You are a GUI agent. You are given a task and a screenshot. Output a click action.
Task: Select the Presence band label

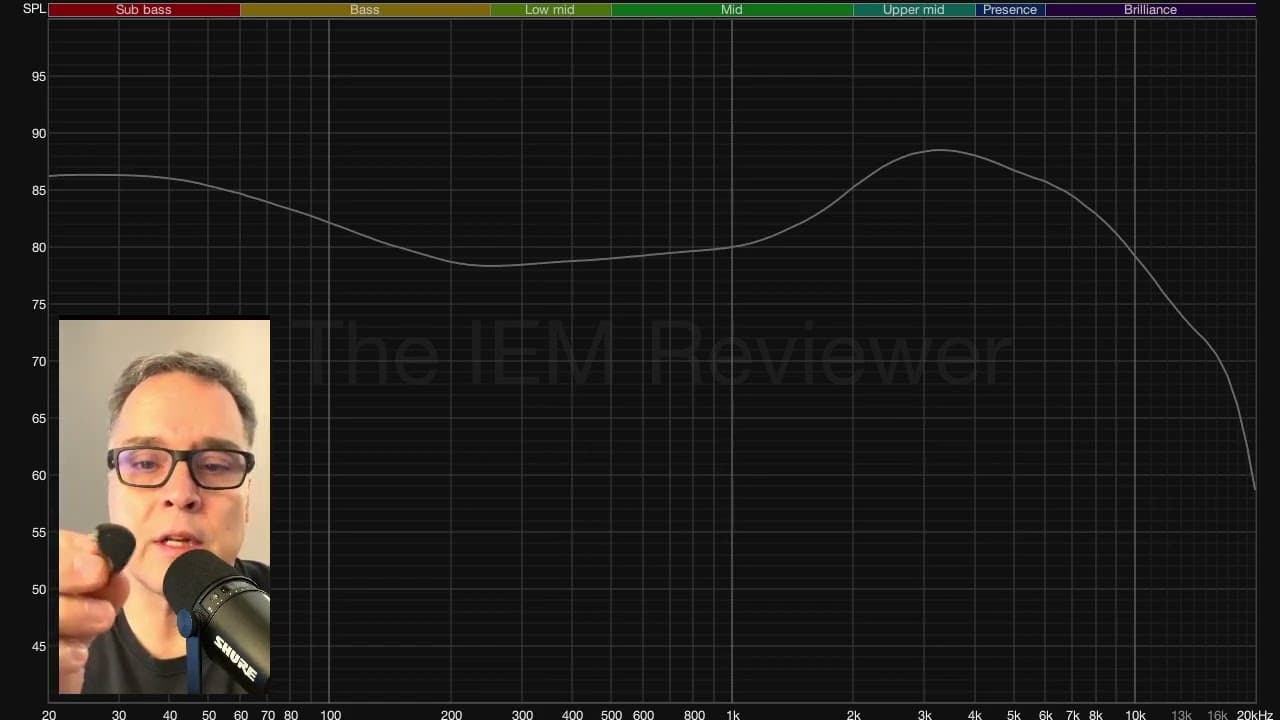(x=1010, y=10)
